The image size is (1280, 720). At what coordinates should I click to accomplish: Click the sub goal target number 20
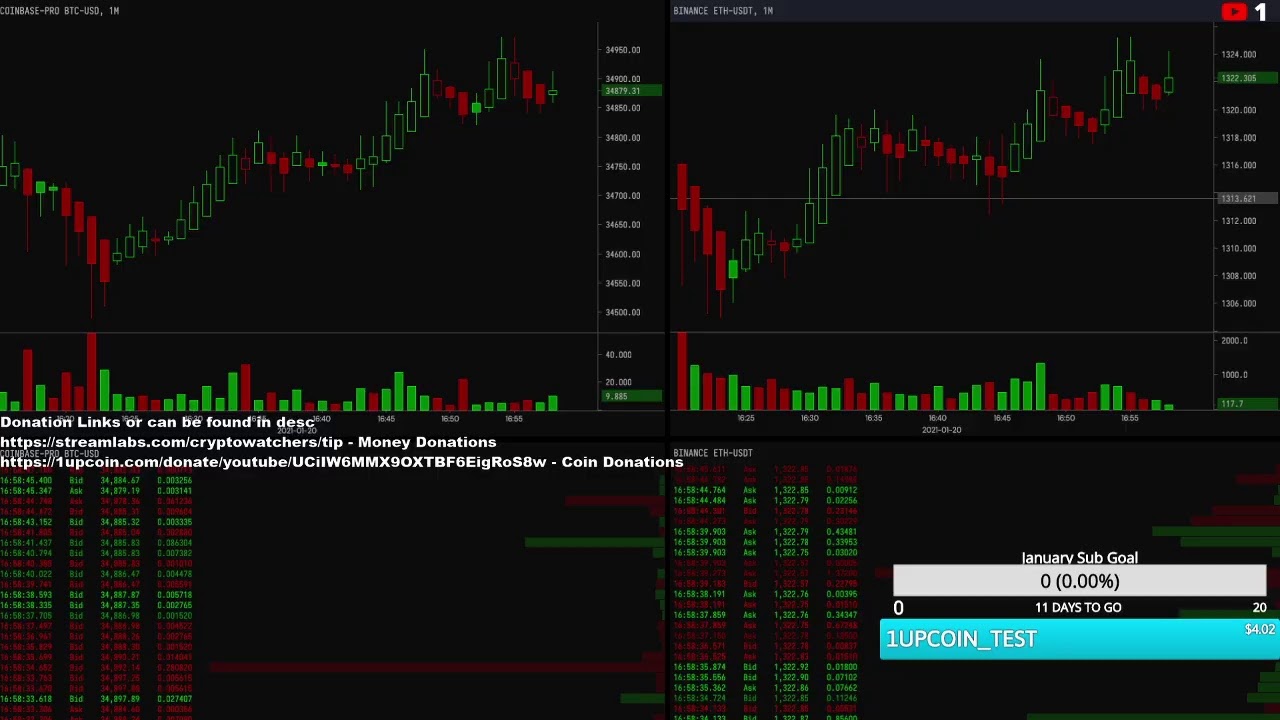(1259, 607)
